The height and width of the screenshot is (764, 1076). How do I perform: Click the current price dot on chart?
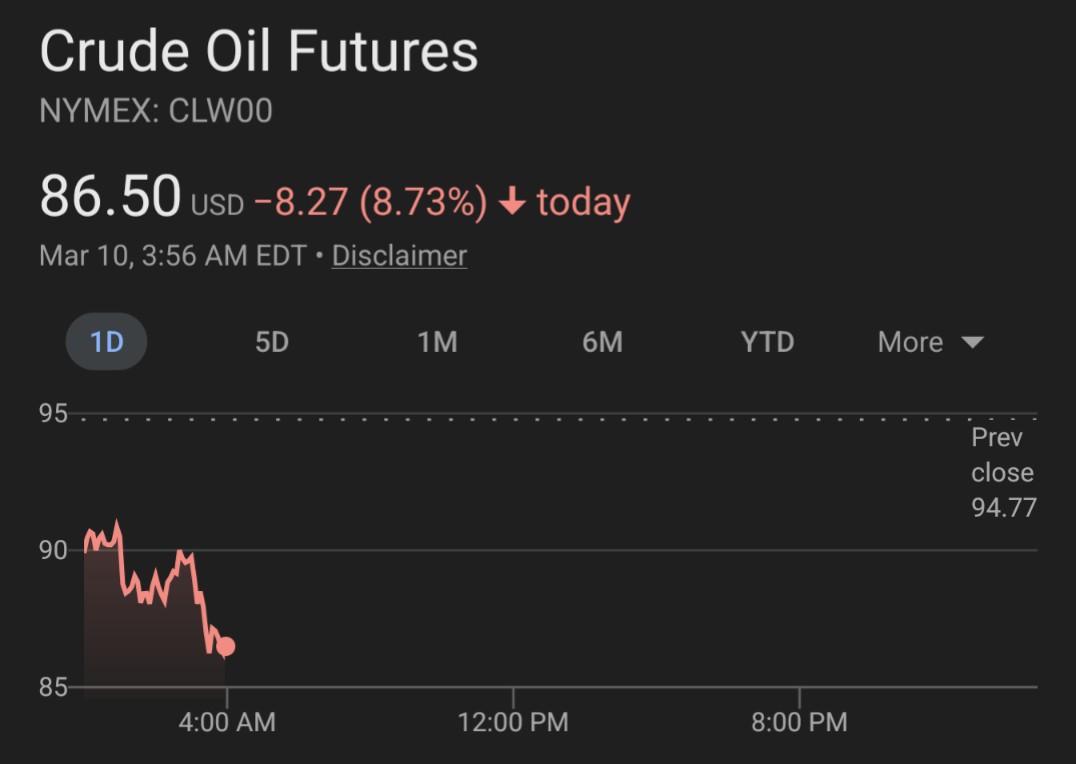[x=226, y=646]
